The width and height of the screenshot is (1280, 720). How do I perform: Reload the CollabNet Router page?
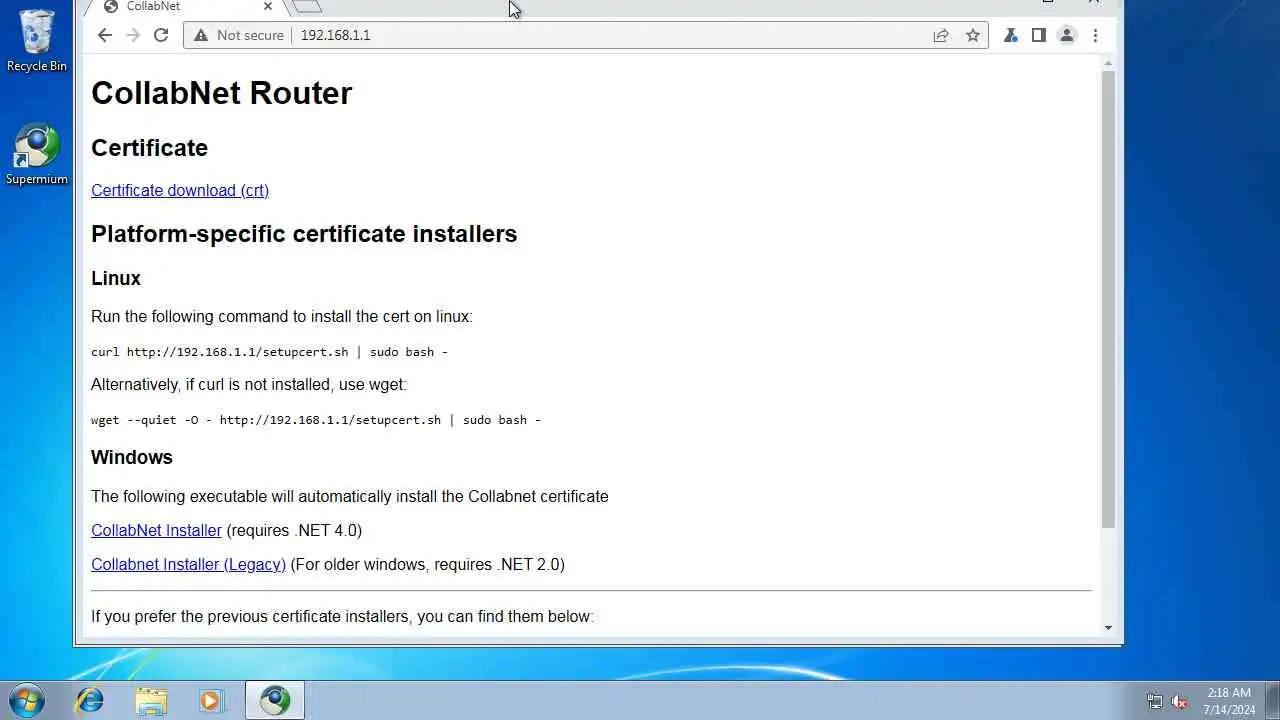pyautogui.click(x=161, y=35)
